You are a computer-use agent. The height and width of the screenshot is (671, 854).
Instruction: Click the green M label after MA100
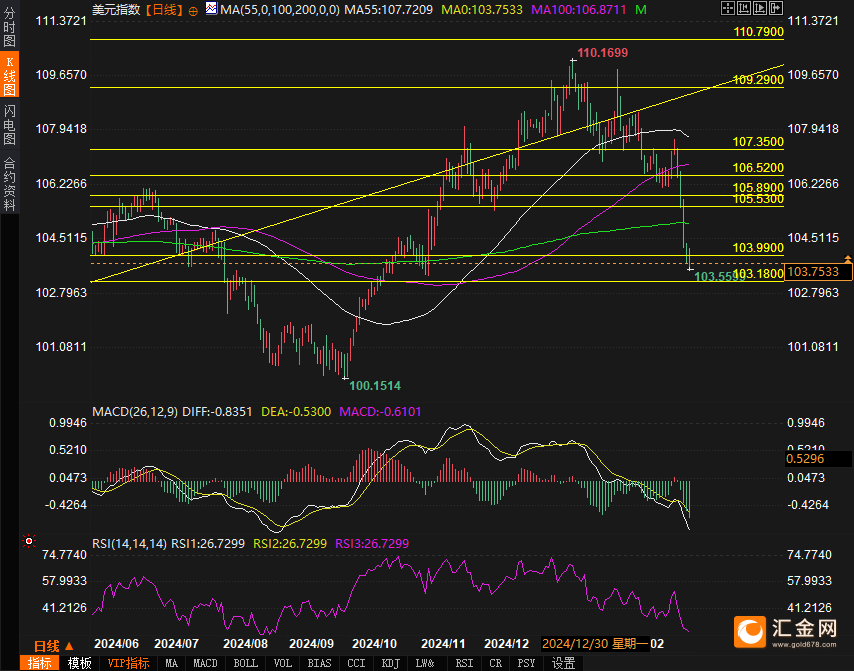tap(640, 10)
